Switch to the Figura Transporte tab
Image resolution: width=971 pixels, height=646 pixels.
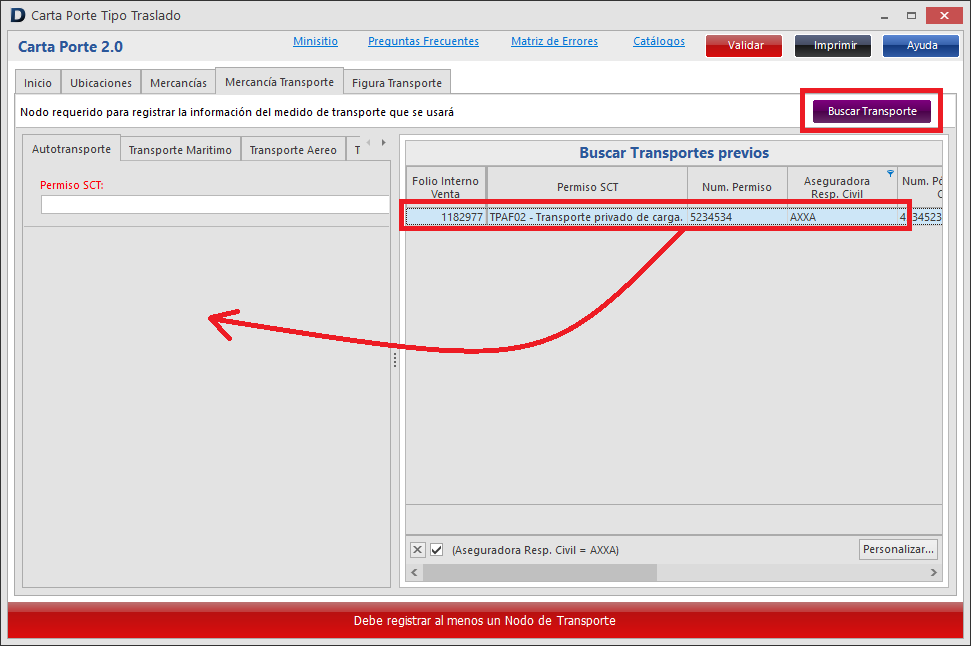[396, 83]
